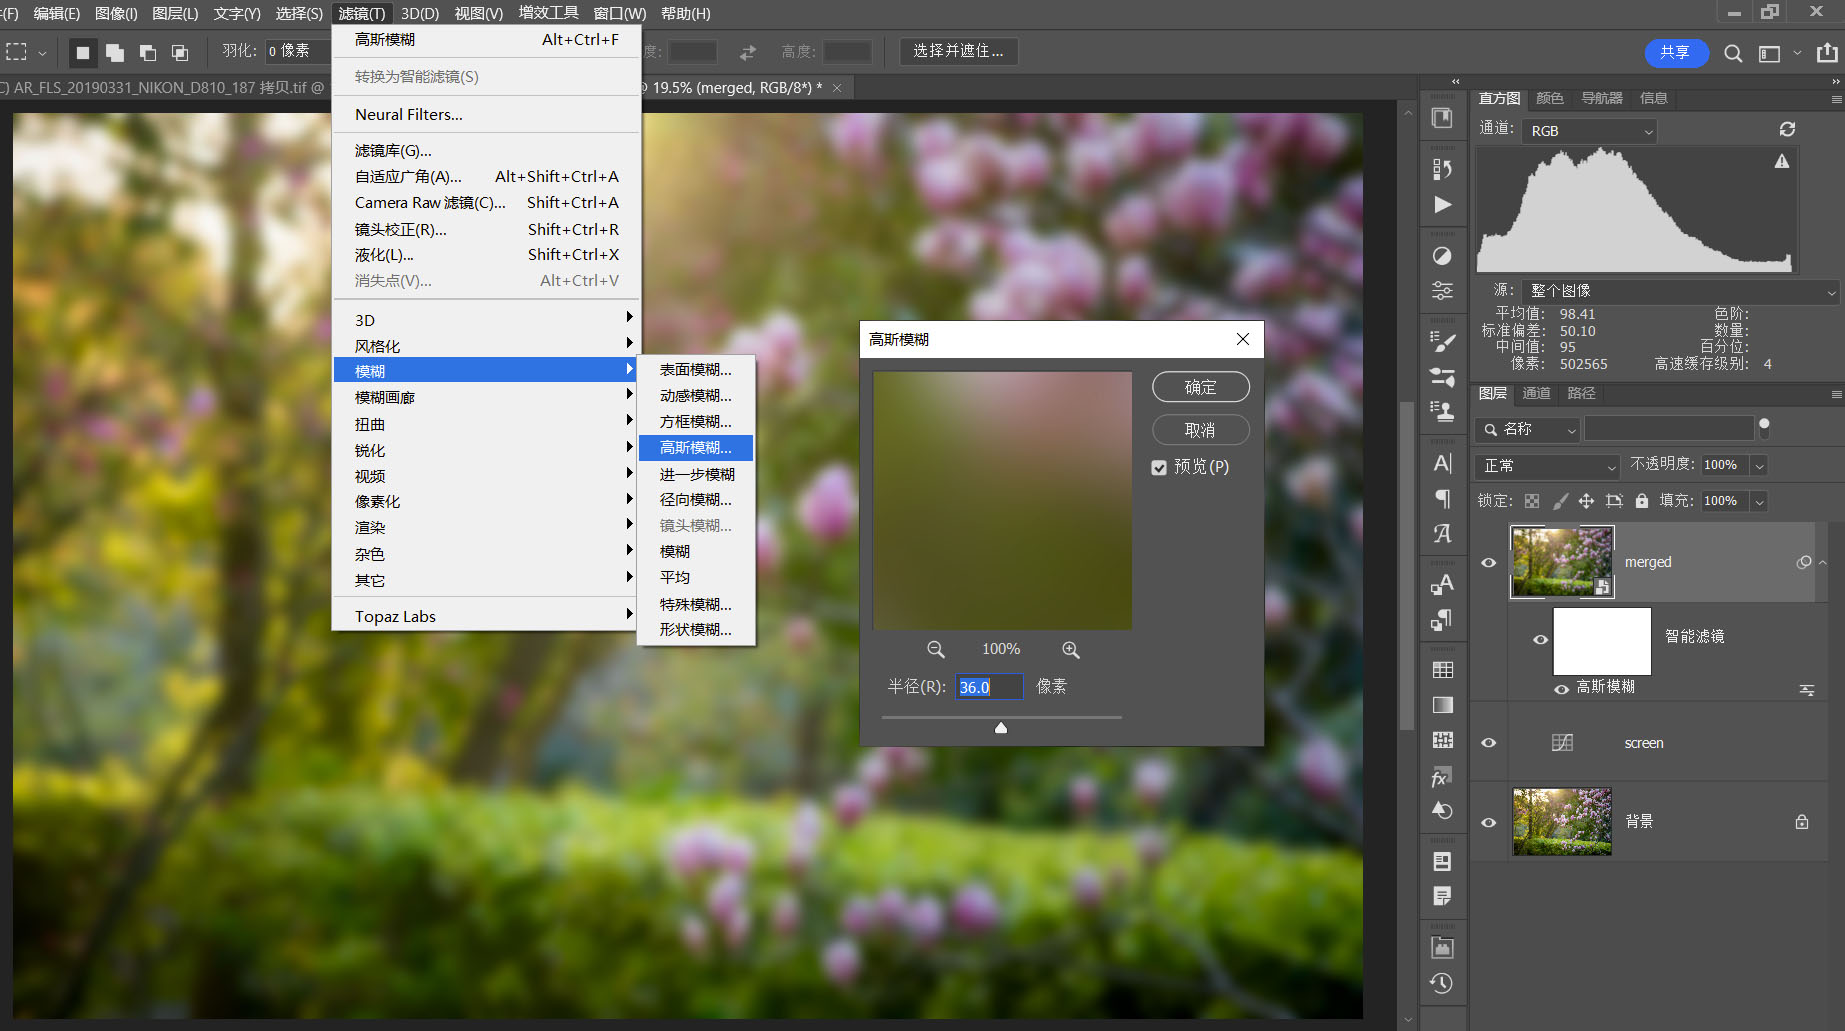
Task: Cancel the Gaussian Blur dialog
Action: pos(1201,431)
